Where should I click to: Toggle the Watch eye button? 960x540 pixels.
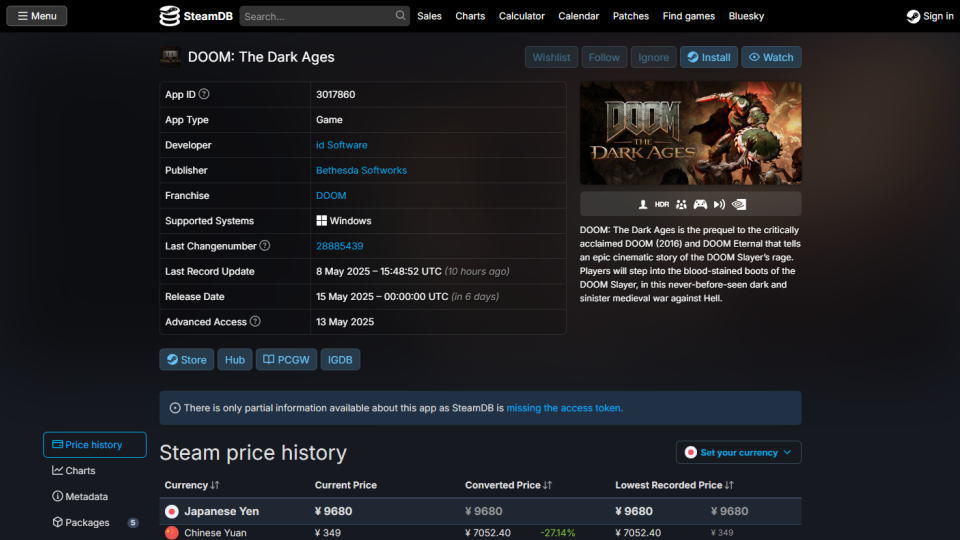tap(771, 57)
